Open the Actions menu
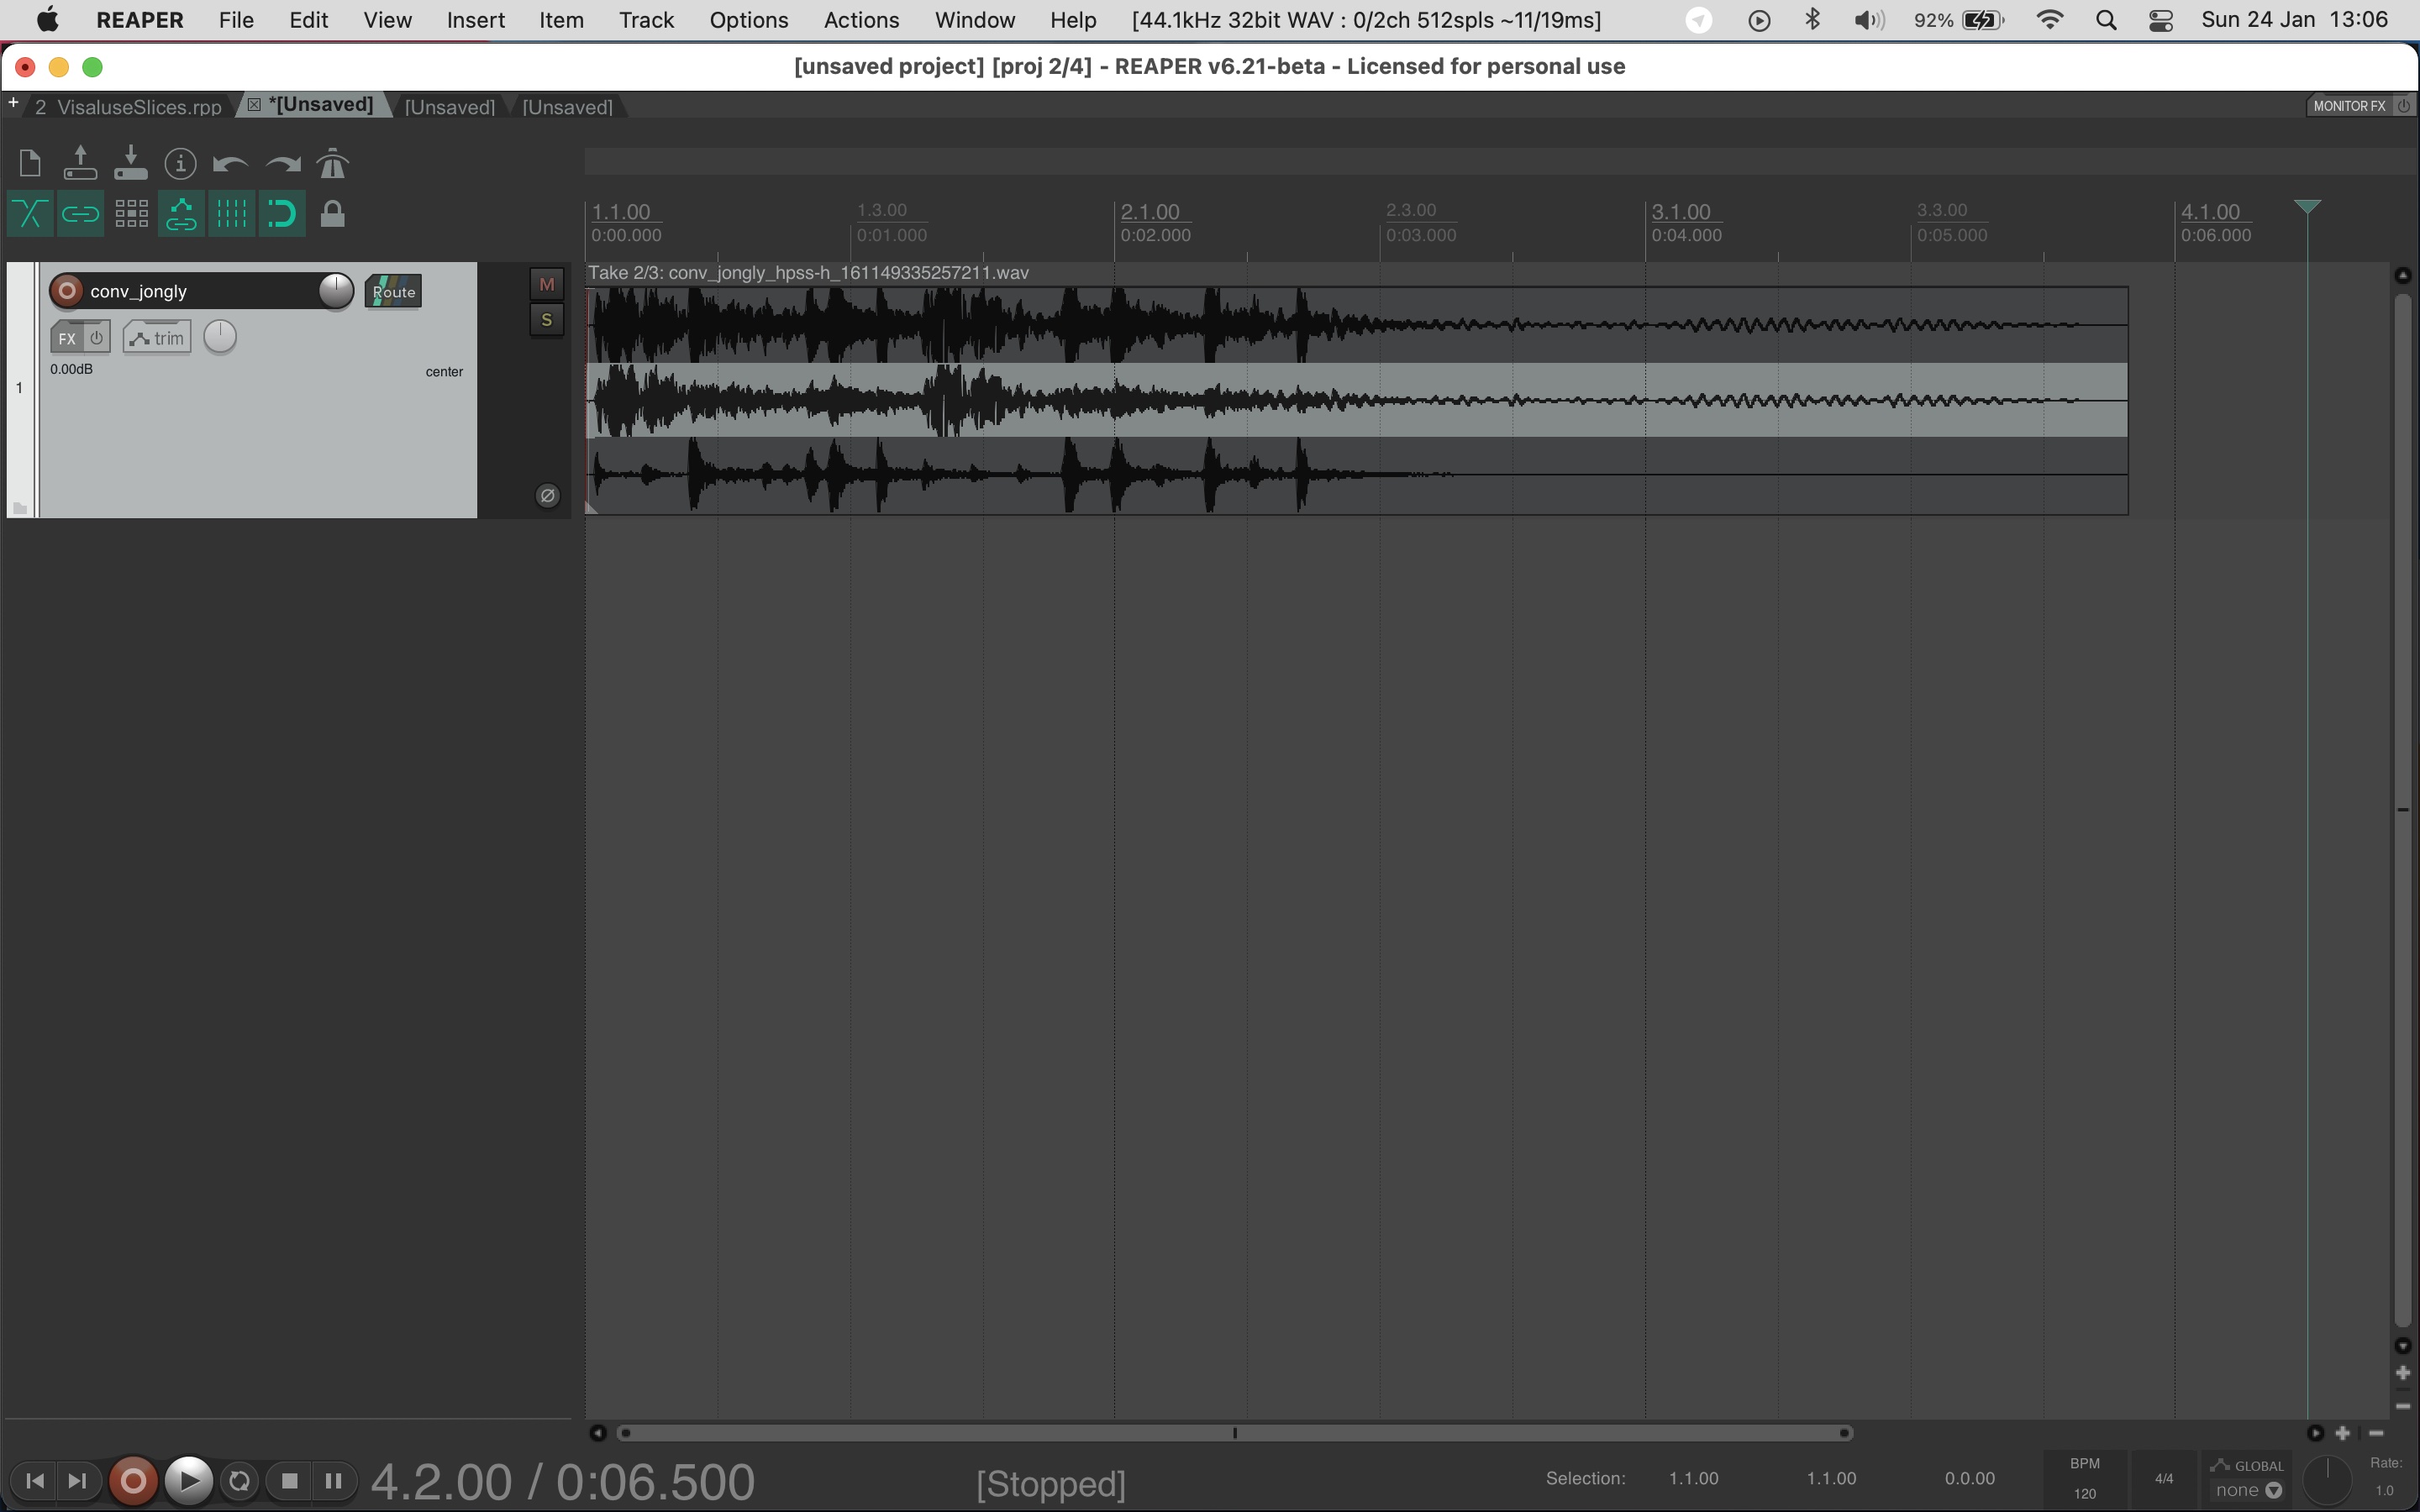The image size is (2420, 1512). coord(861,20)
